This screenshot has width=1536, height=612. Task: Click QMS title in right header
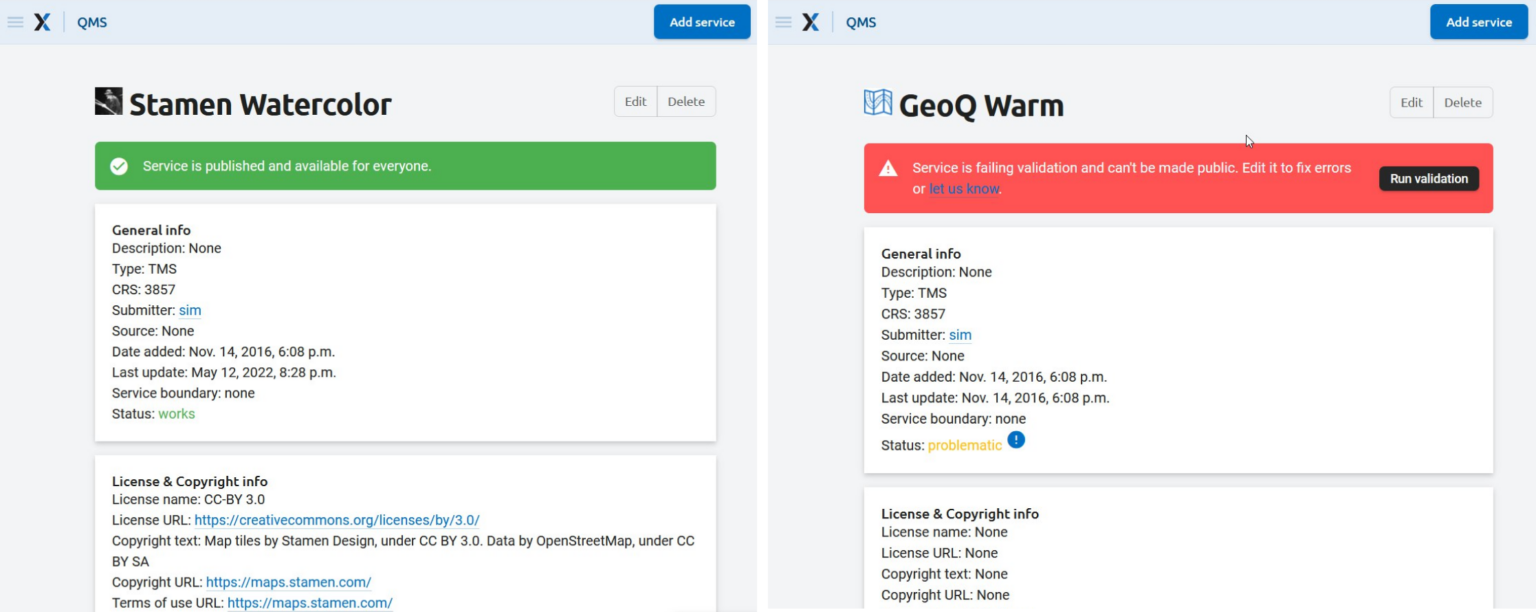click(x=861, y=22)
